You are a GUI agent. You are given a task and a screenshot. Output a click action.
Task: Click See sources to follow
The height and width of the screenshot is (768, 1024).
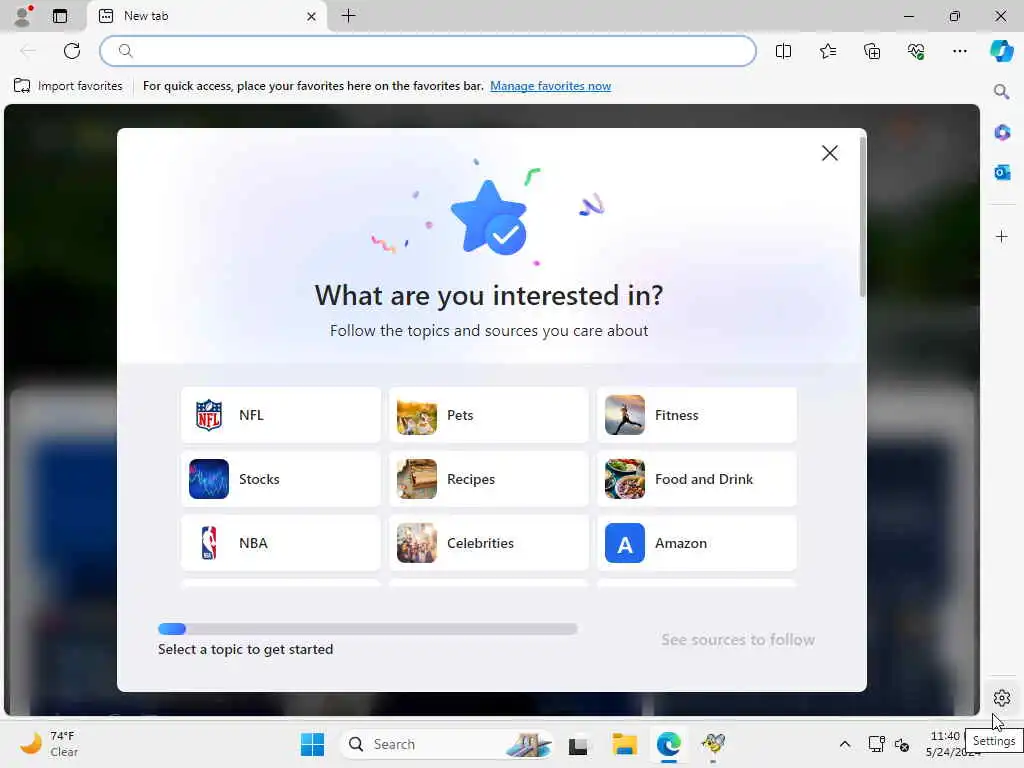click(738, 639)
